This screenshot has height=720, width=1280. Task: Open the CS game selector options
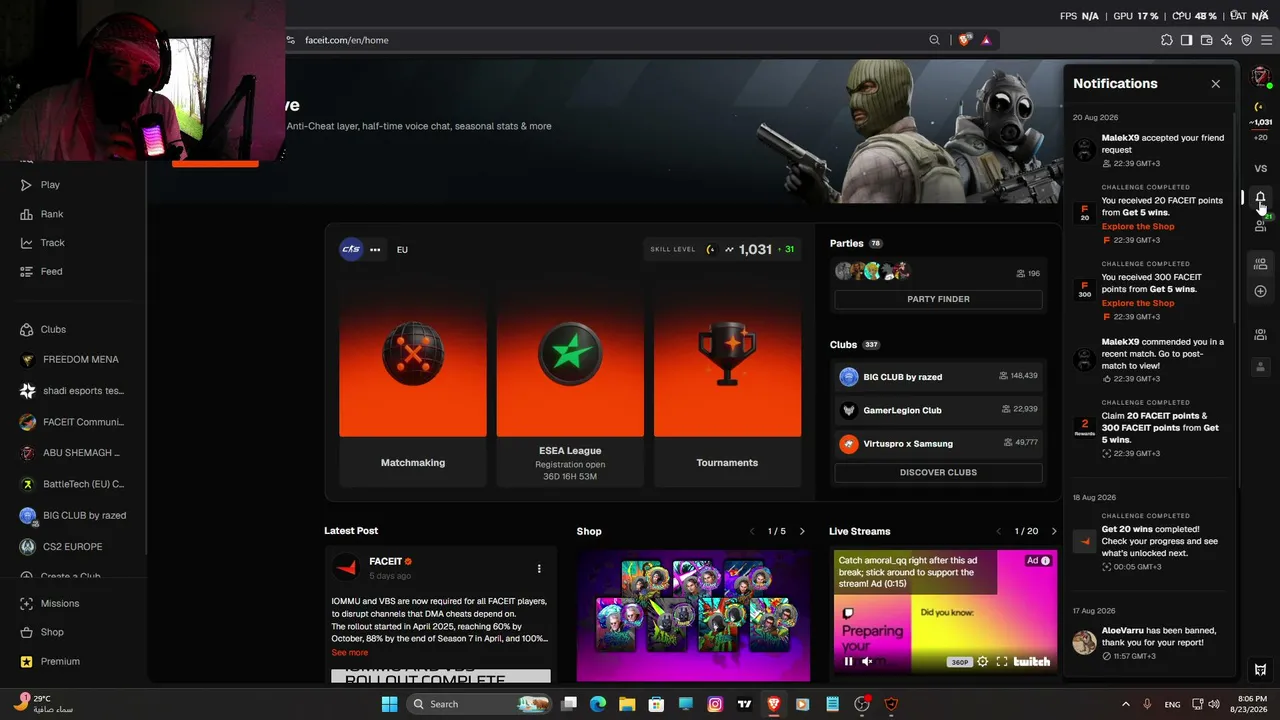[x=375, y=250]
